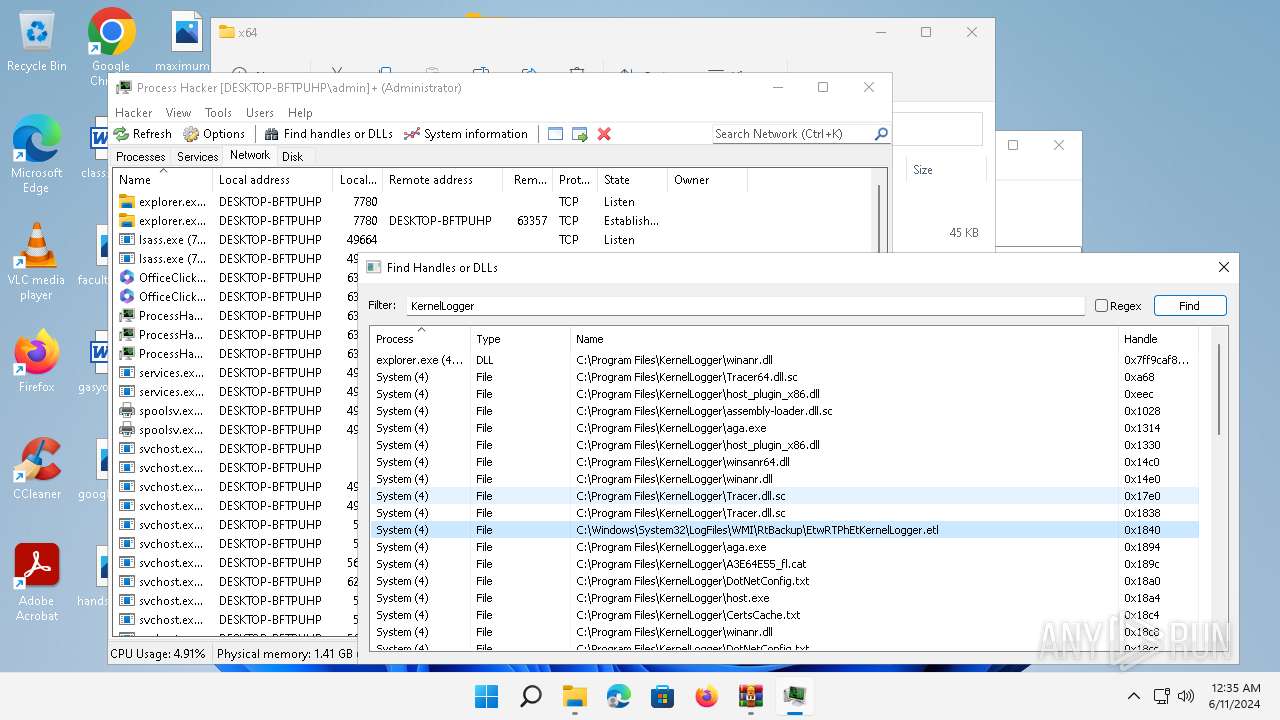Open Adobe Acrobat desktop shortcut
1280x720 pixels.
pos(37,583)
